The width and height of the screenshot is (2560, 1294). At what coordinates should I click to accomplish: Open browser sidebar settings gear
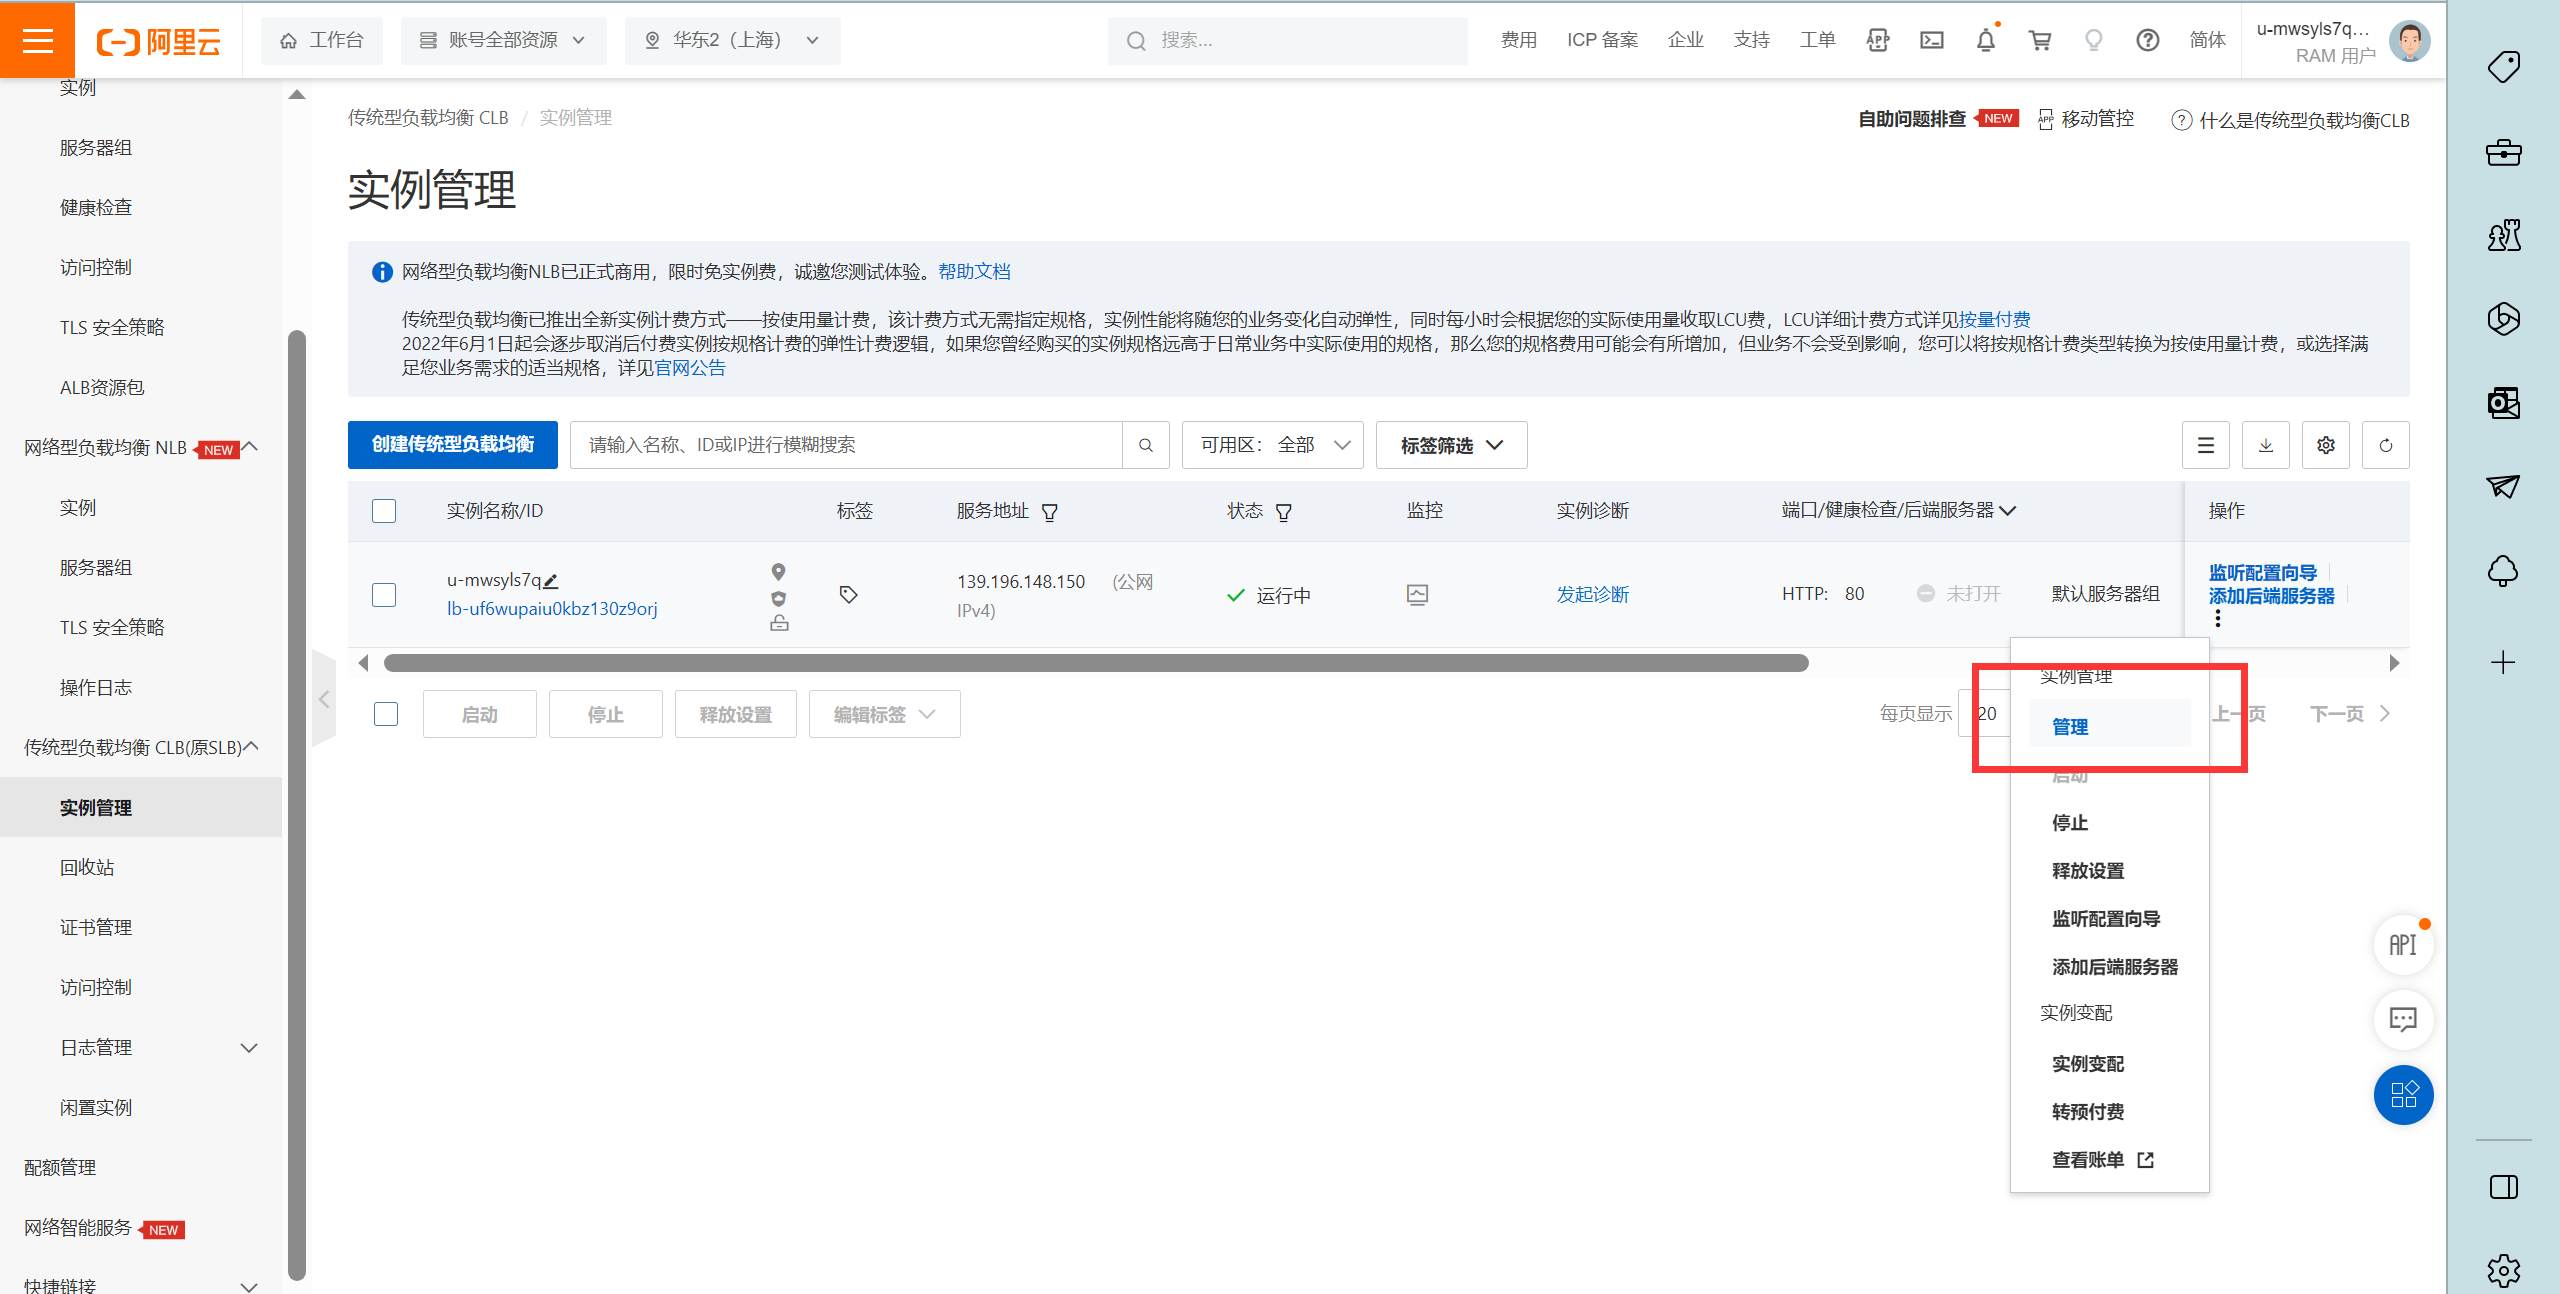tap(2503, 1270)
